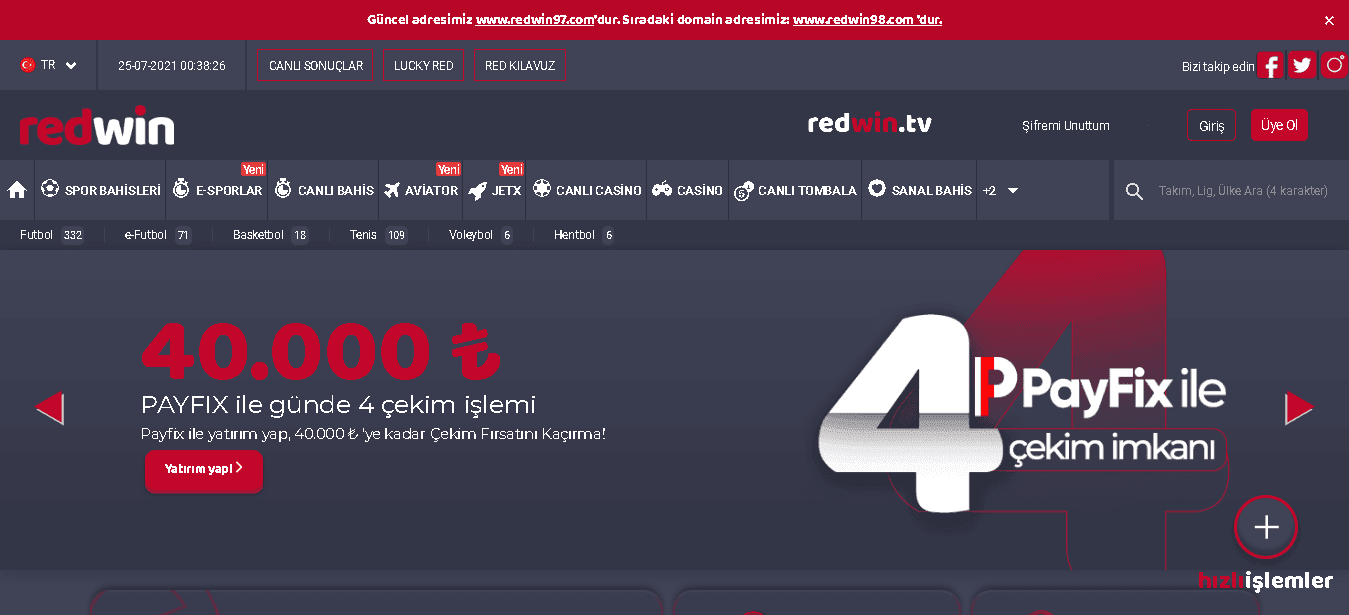The height and width of the screenshot is (615, 1349).
Task: Close the domain announcement bar
Action: tap(1329, 20)
